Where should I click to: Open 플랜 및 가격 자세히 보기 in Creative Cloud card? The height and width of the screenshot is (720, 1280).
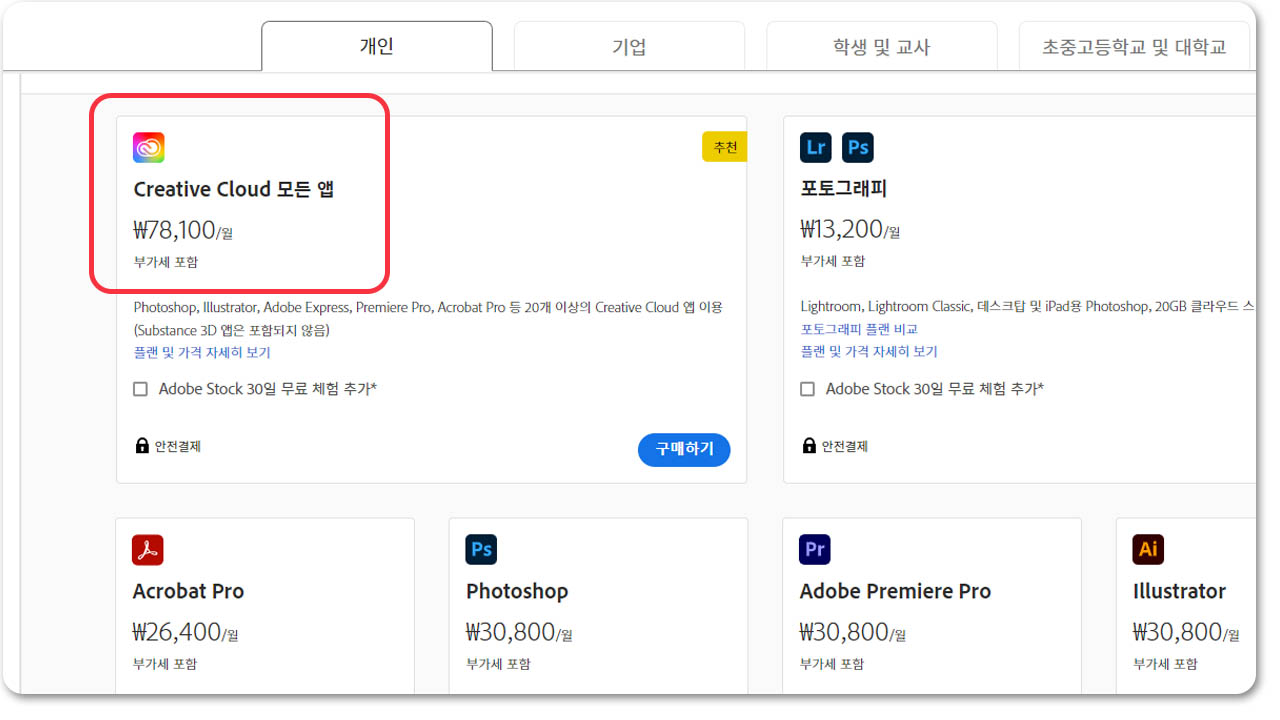[x=202, y=352]
